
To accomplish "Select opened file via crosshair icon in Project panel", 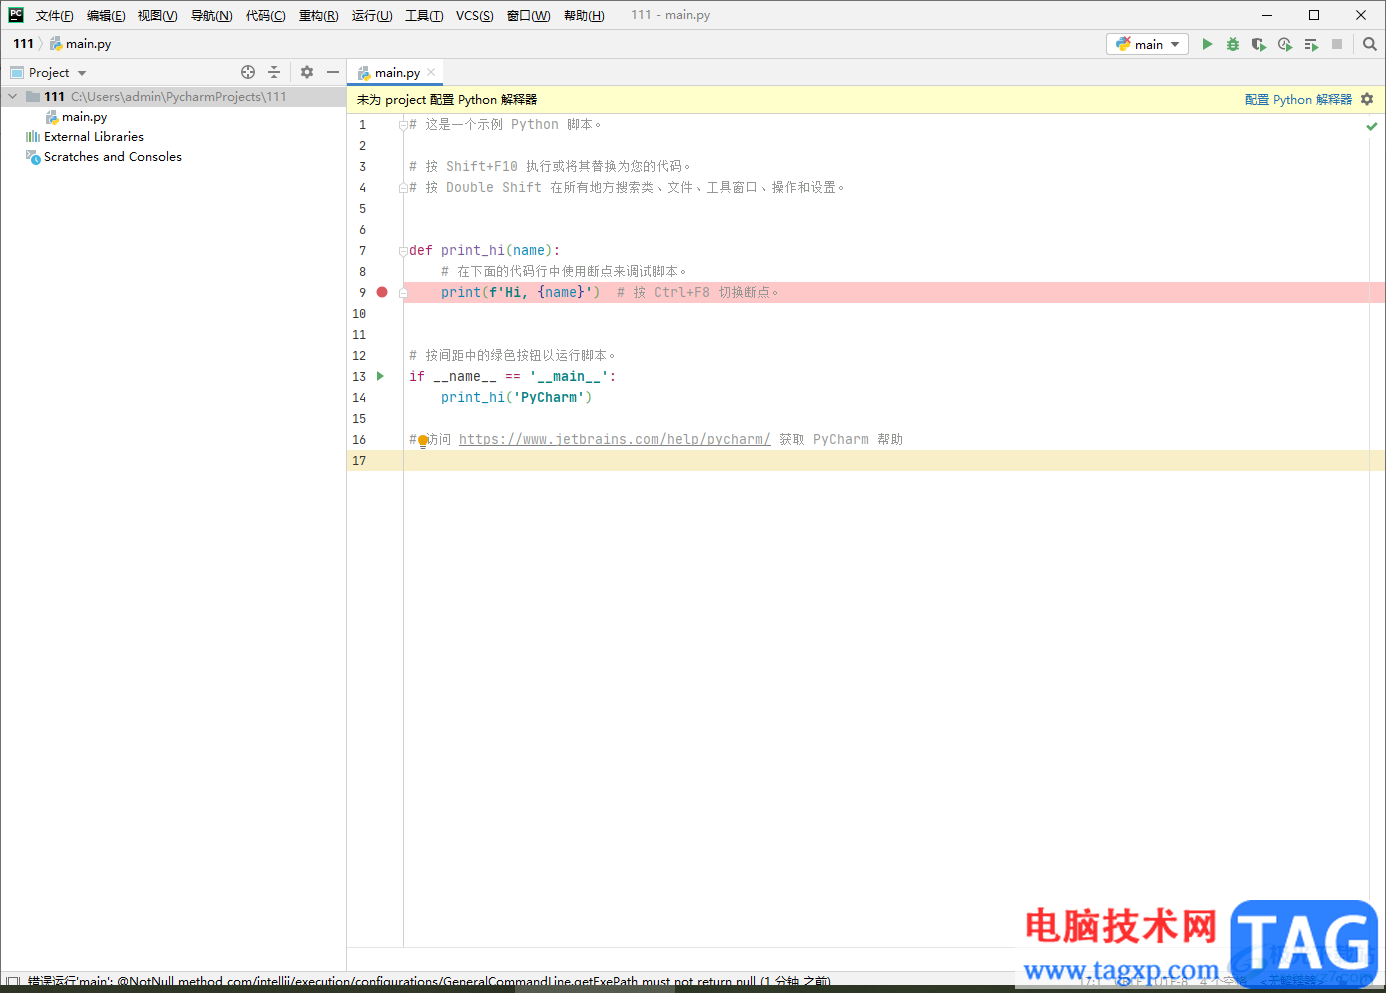I will 248,72.
